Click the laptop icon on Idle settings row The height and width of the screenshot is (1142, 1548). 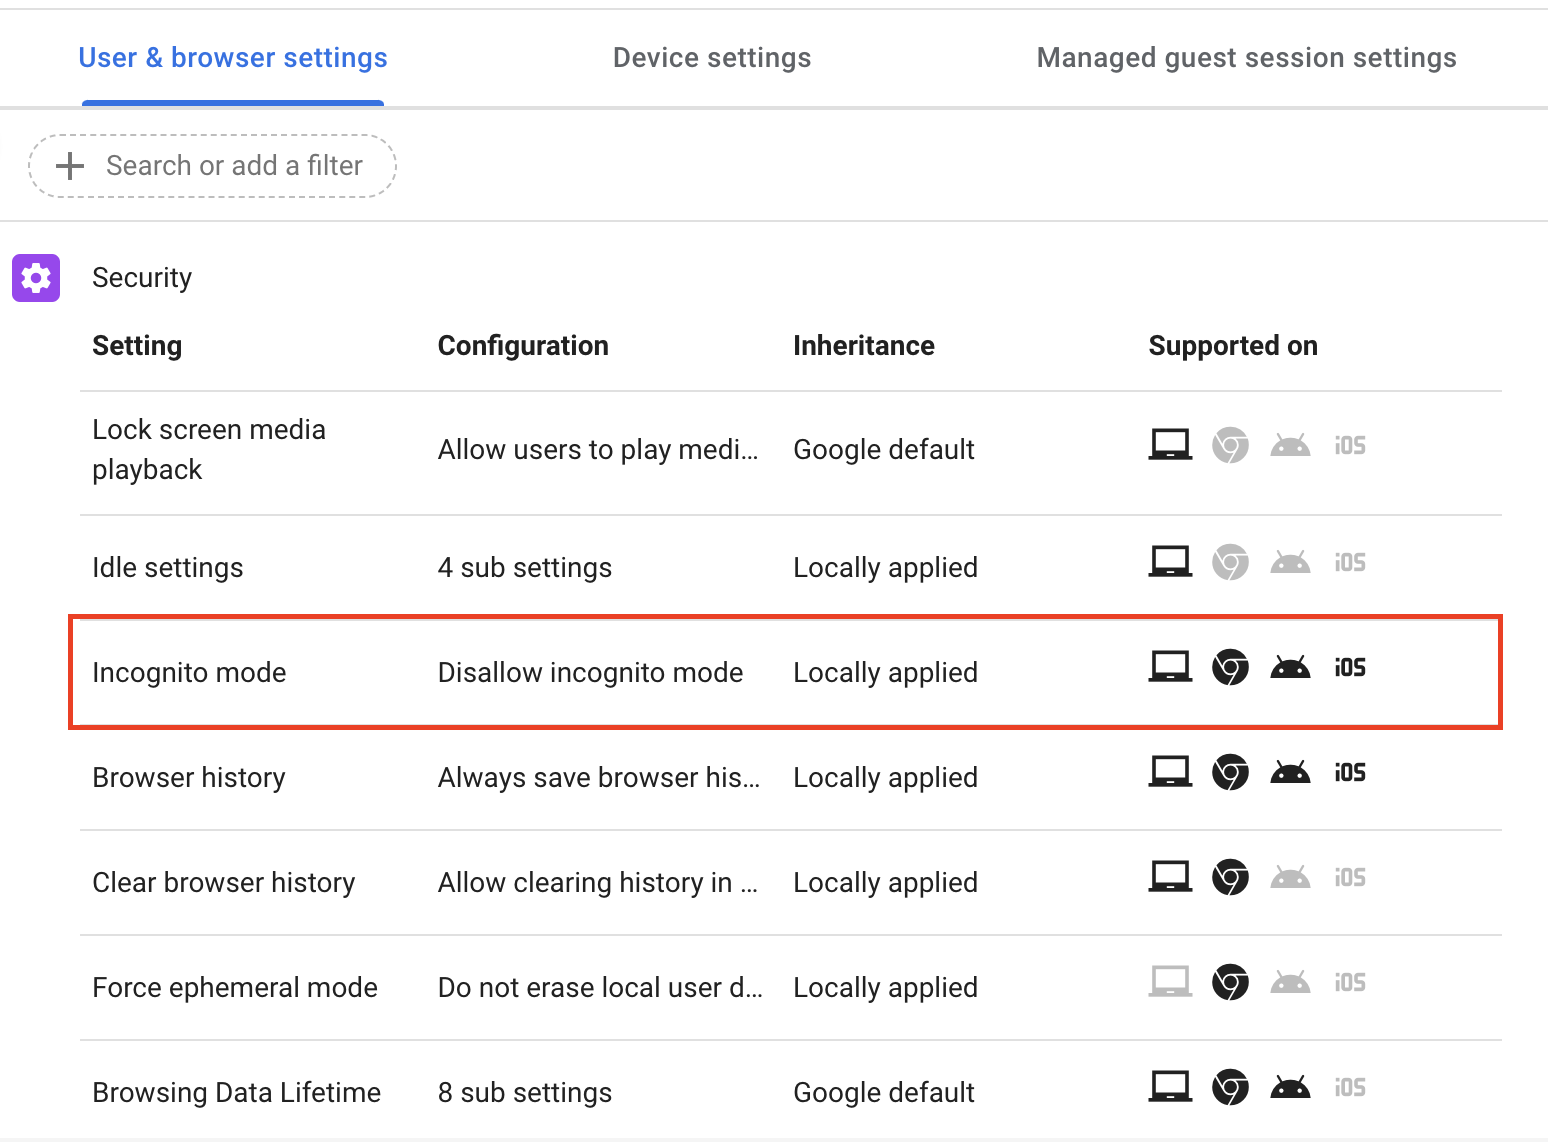[x=1169, y=561]
